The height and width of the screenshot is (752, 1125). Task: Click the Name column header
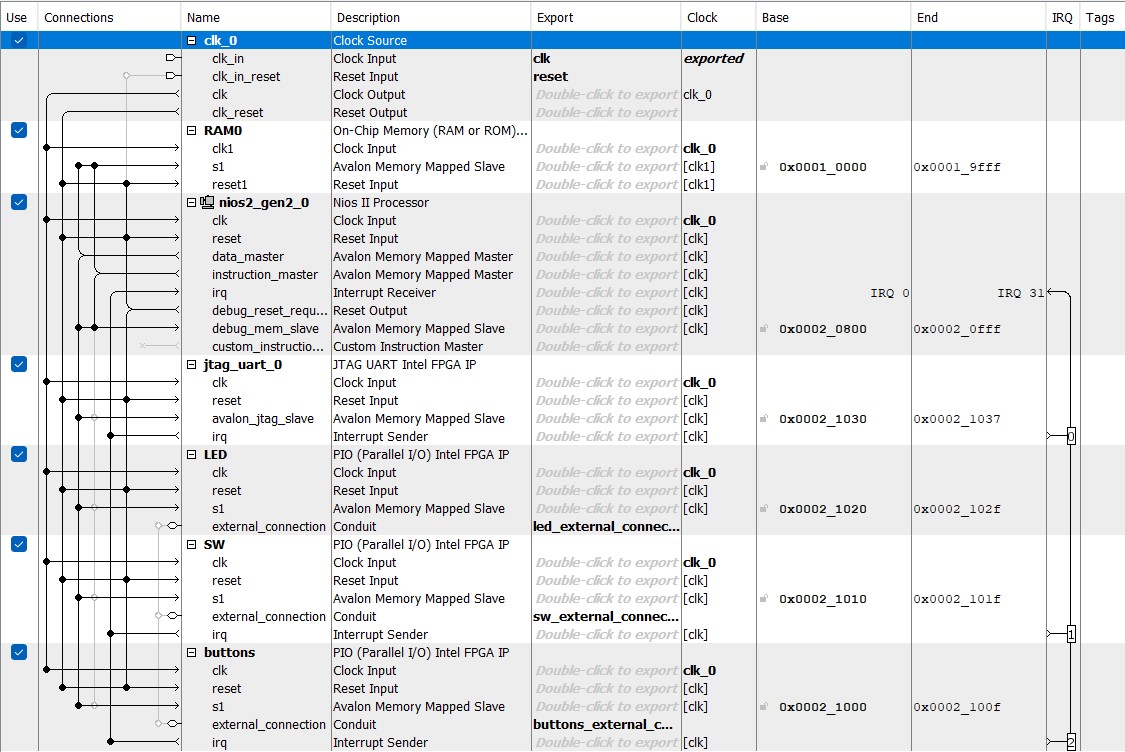[255, 17]
